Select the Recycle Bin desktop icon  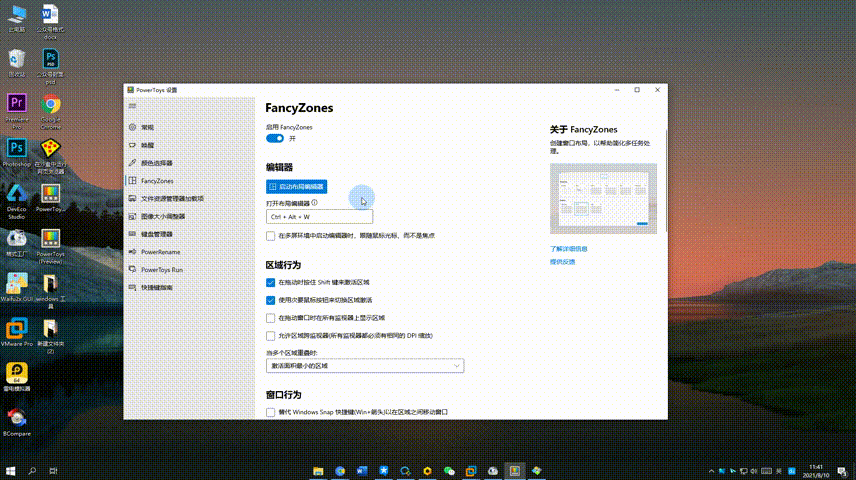click(x=17, y=63)
